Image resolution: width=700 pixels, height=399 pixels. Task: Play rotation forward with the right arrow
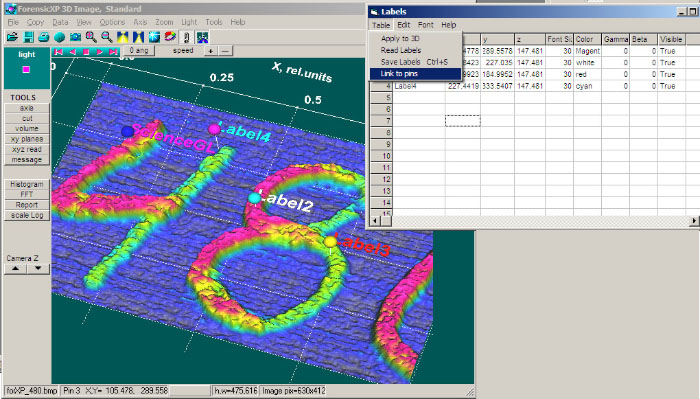coord(100,52)
